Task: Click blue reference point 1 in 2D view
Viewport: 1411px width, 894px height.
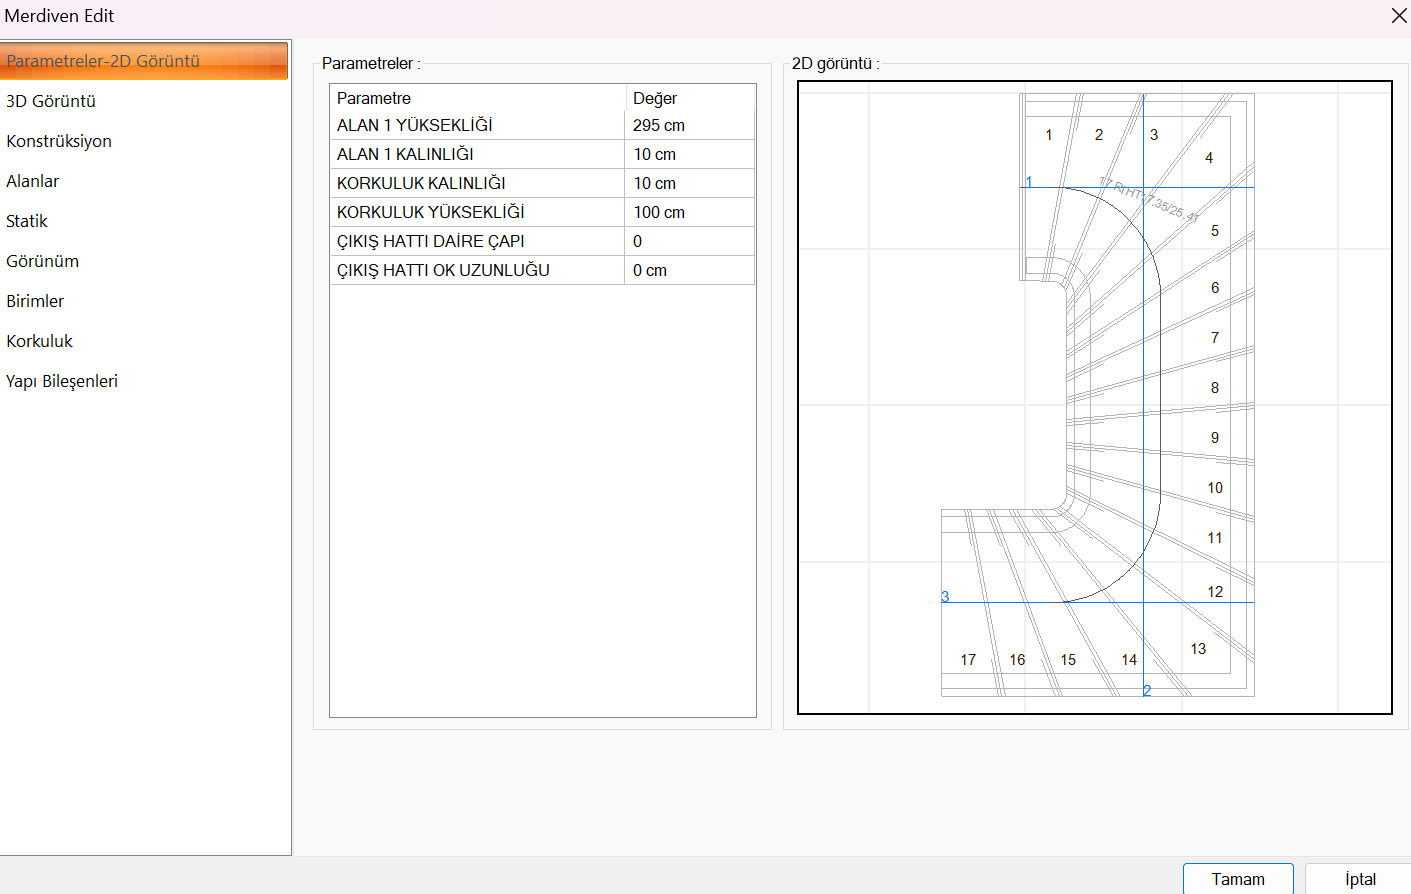Action: click(x=1029, y=182)
